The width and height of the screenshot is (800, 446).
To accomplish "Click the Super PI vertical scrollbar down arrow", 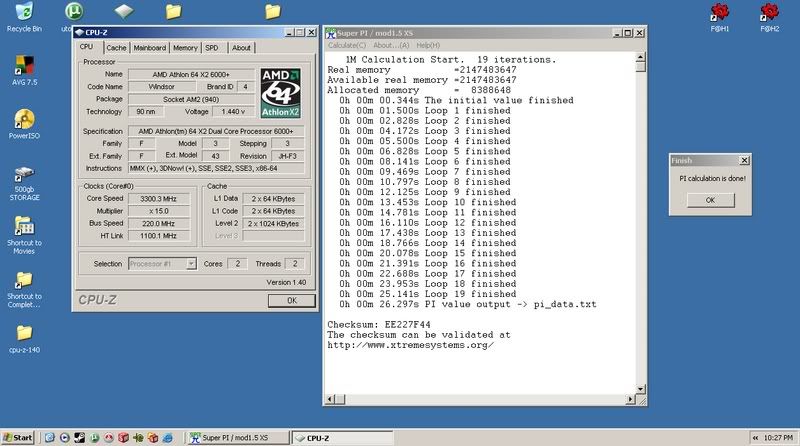I will point(641,389).
